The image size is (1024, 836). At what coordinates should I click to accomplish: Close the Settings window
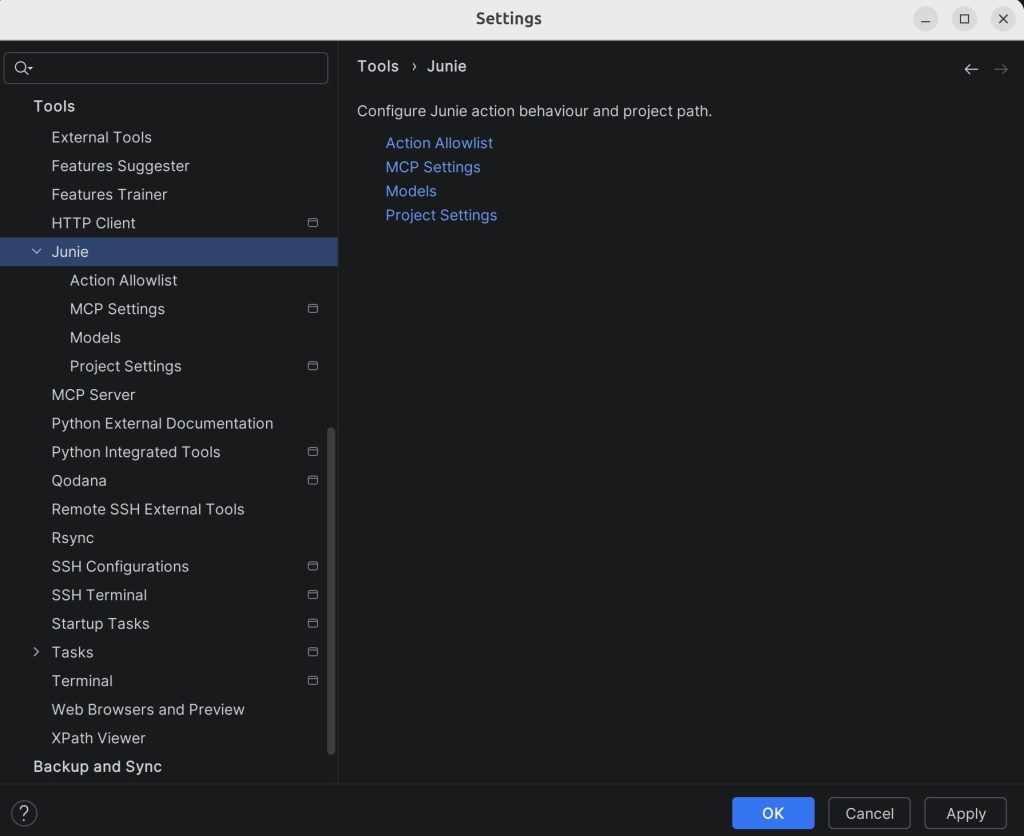(1004, 19)
